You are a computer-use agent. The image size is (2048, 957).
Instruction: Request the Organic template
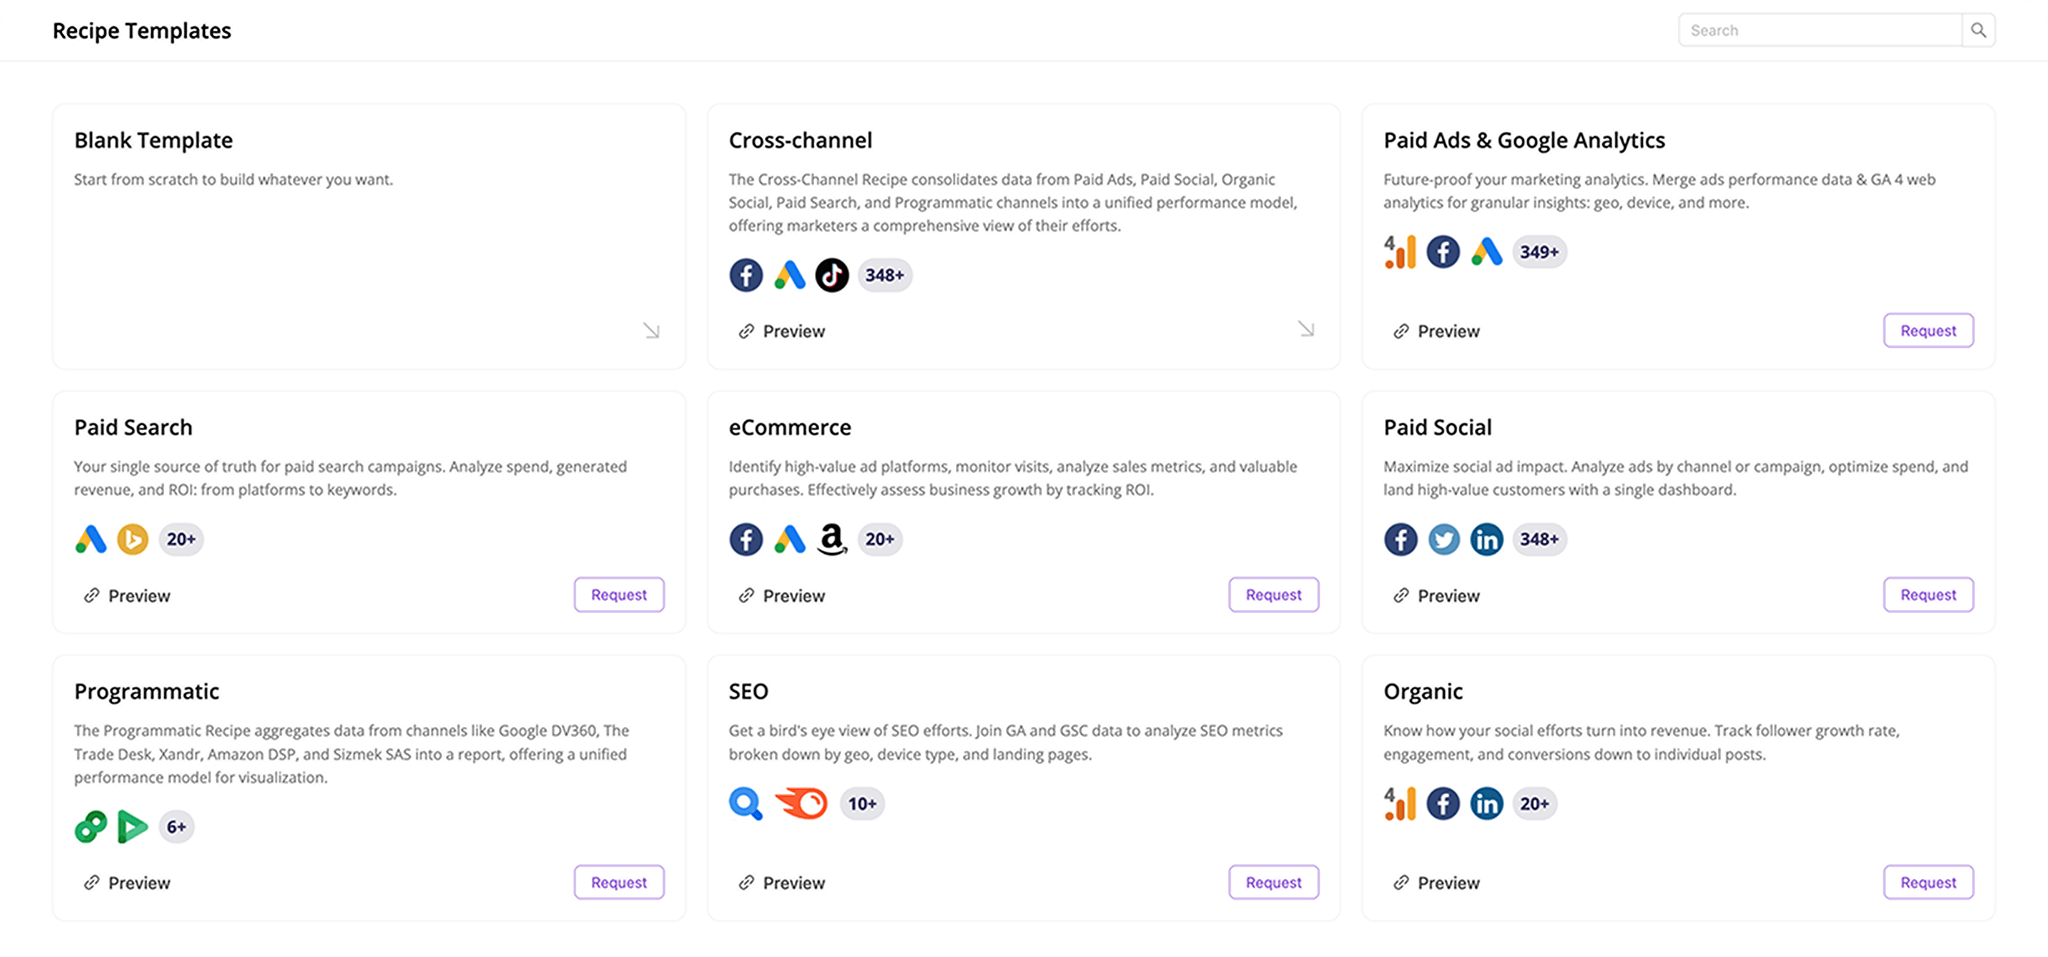click(1928, 882)
